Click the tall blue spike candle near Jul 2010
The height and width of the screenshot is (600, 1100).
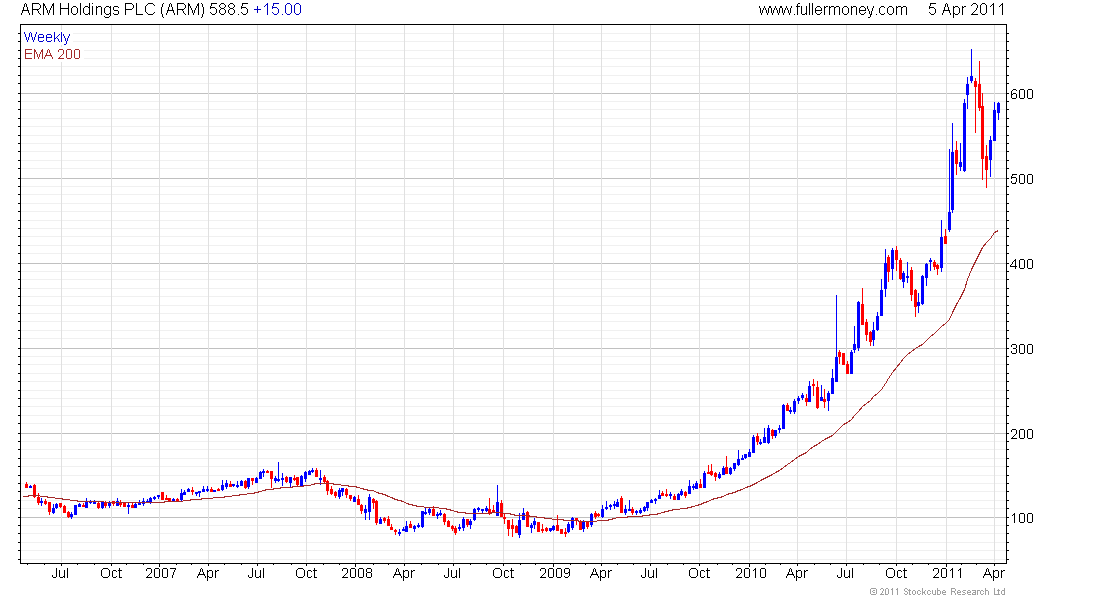pos(836,338)
